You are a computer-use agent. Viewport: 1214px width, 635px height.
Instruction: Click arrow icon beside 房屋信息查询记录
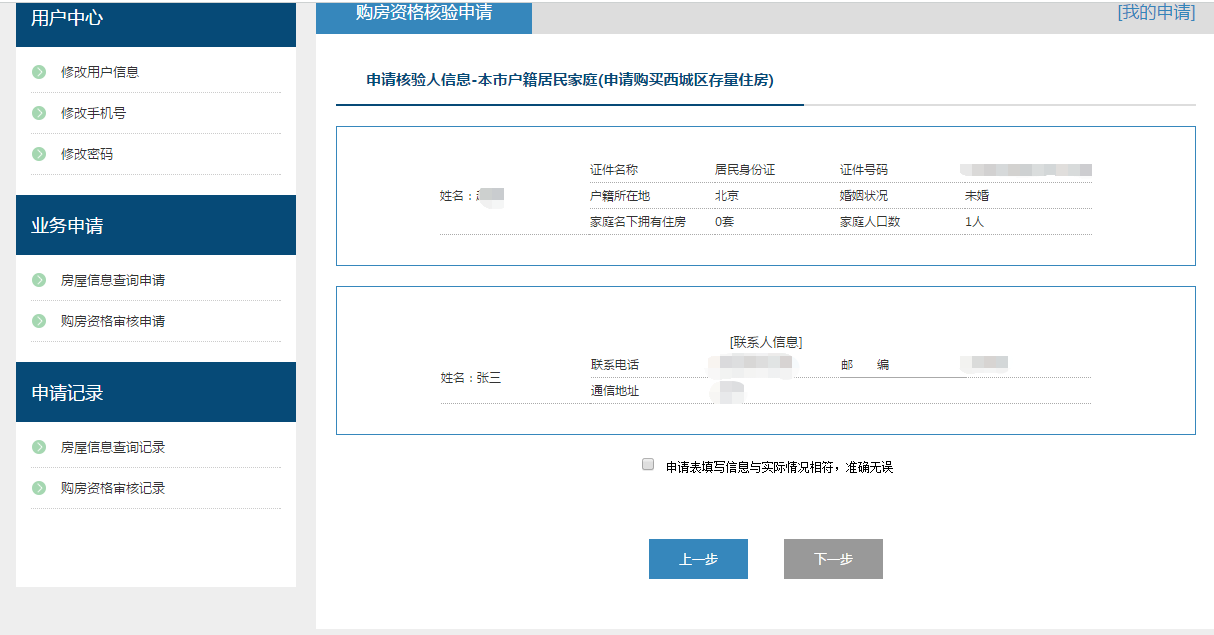(x=39, y=447)
